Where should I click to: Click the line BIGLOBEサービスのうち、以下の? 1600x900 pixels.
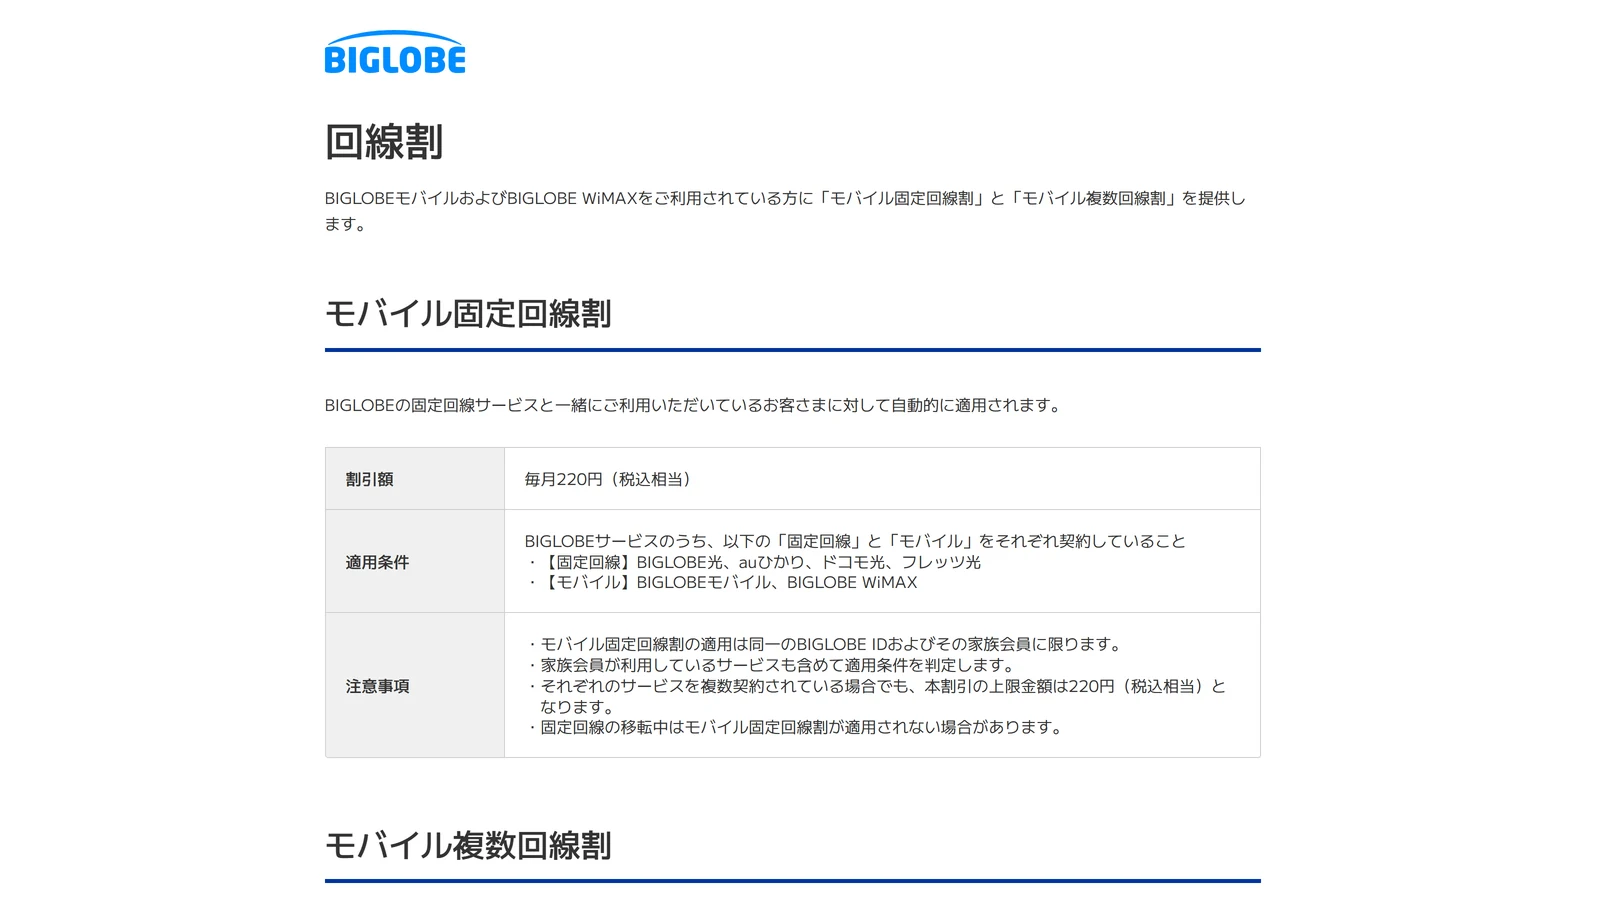click(855, 541)
